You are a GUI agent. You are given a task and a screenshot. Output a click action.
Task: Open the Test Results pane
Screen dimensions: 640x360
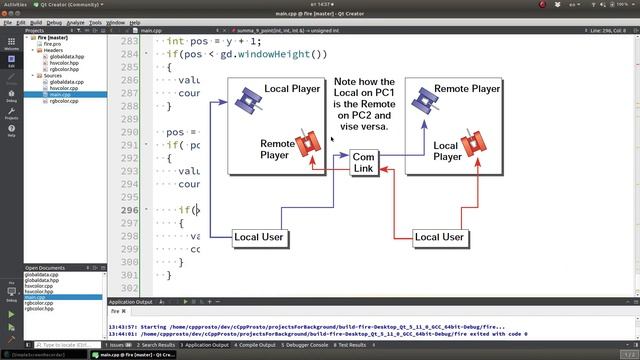click(350, 345)
